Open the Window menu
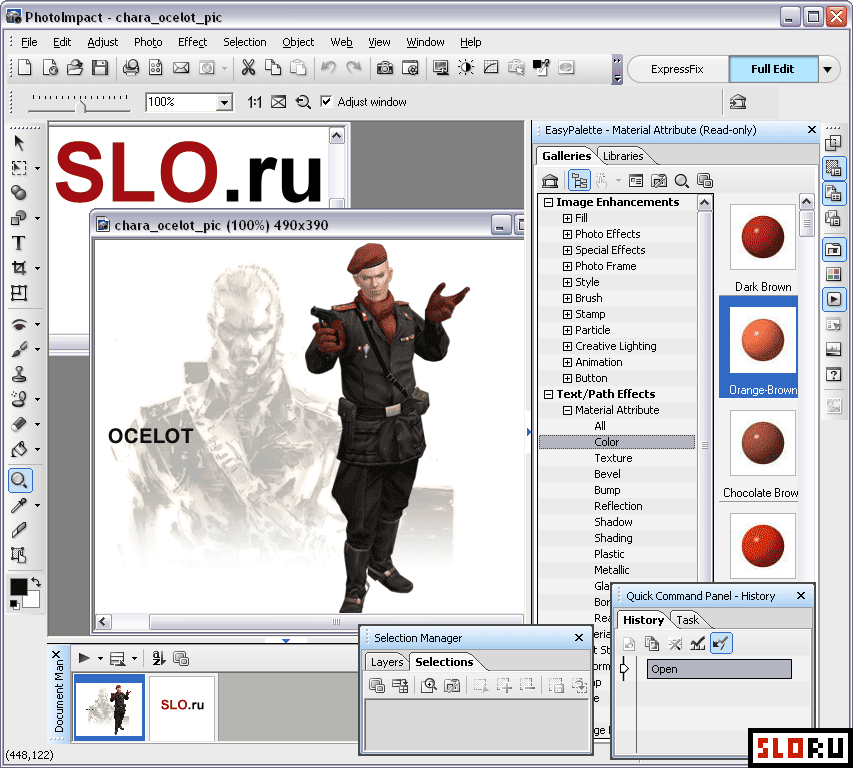The width and height of the screenshot is (853, 768). [425, 42]
